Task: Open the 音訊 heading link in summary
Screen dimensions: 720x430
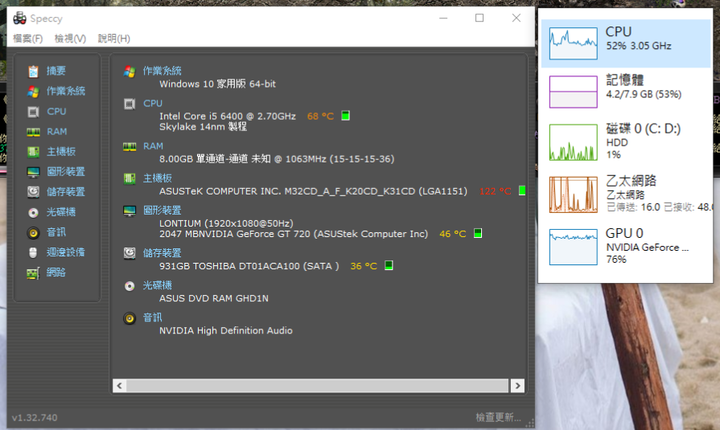Action: 152,317
